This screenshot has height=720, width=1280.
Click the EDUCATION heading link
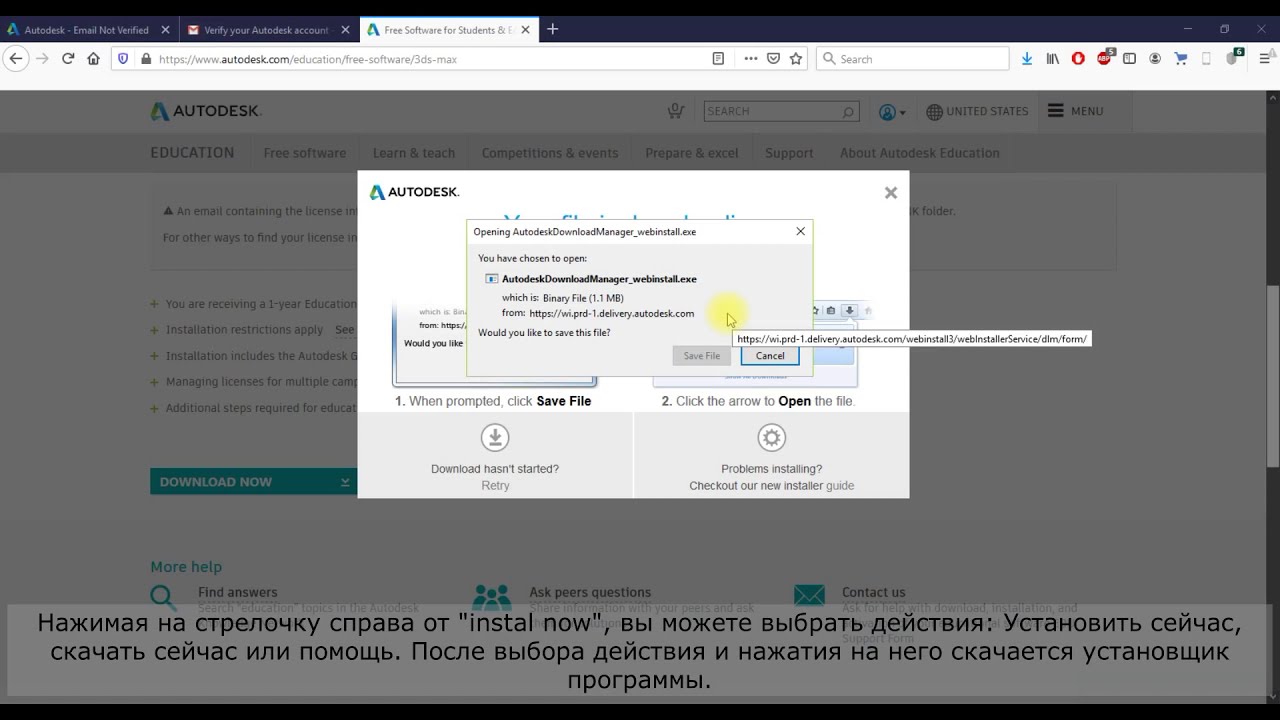192,153
